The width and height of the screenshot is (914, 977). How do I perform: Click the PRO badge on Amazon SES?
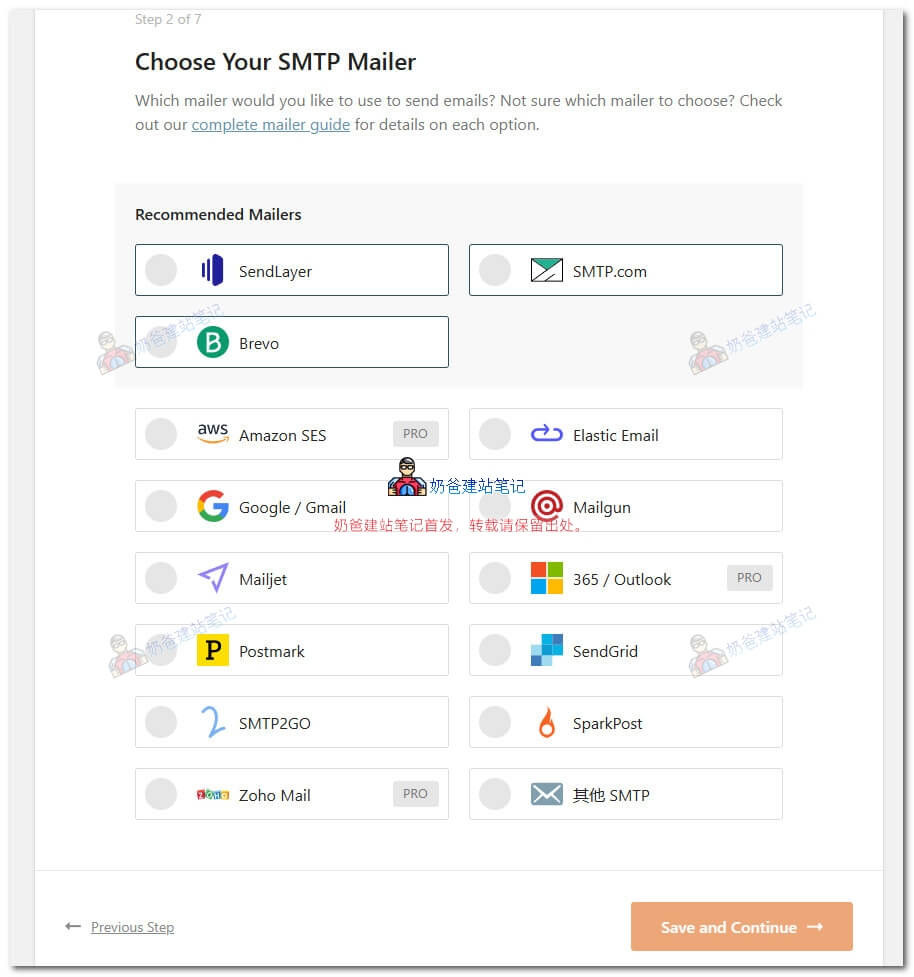415,434
